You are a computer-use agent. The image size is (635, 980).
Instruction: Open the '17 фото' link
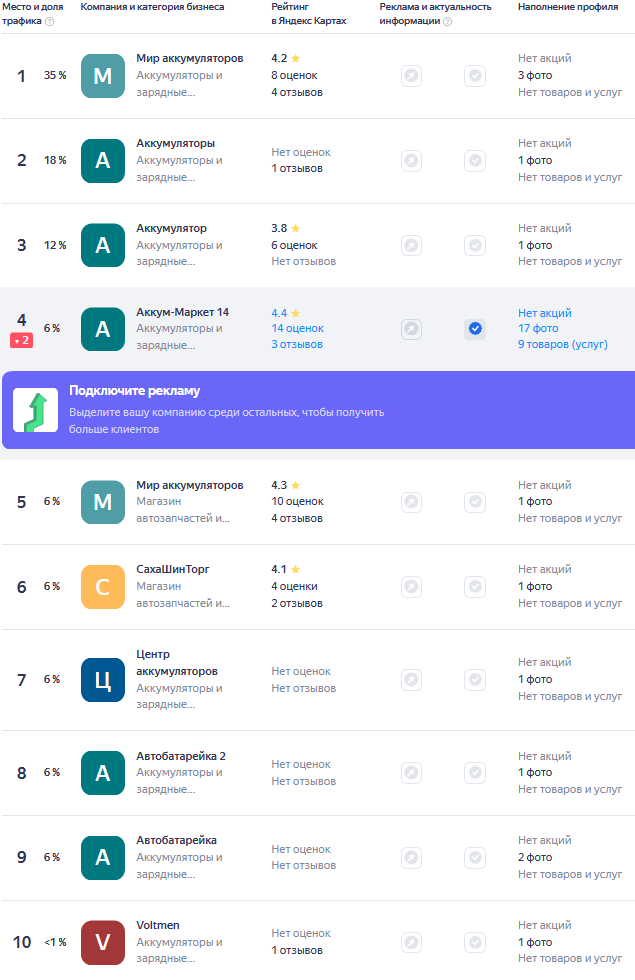pyautogui.click(x=538, y=329)
